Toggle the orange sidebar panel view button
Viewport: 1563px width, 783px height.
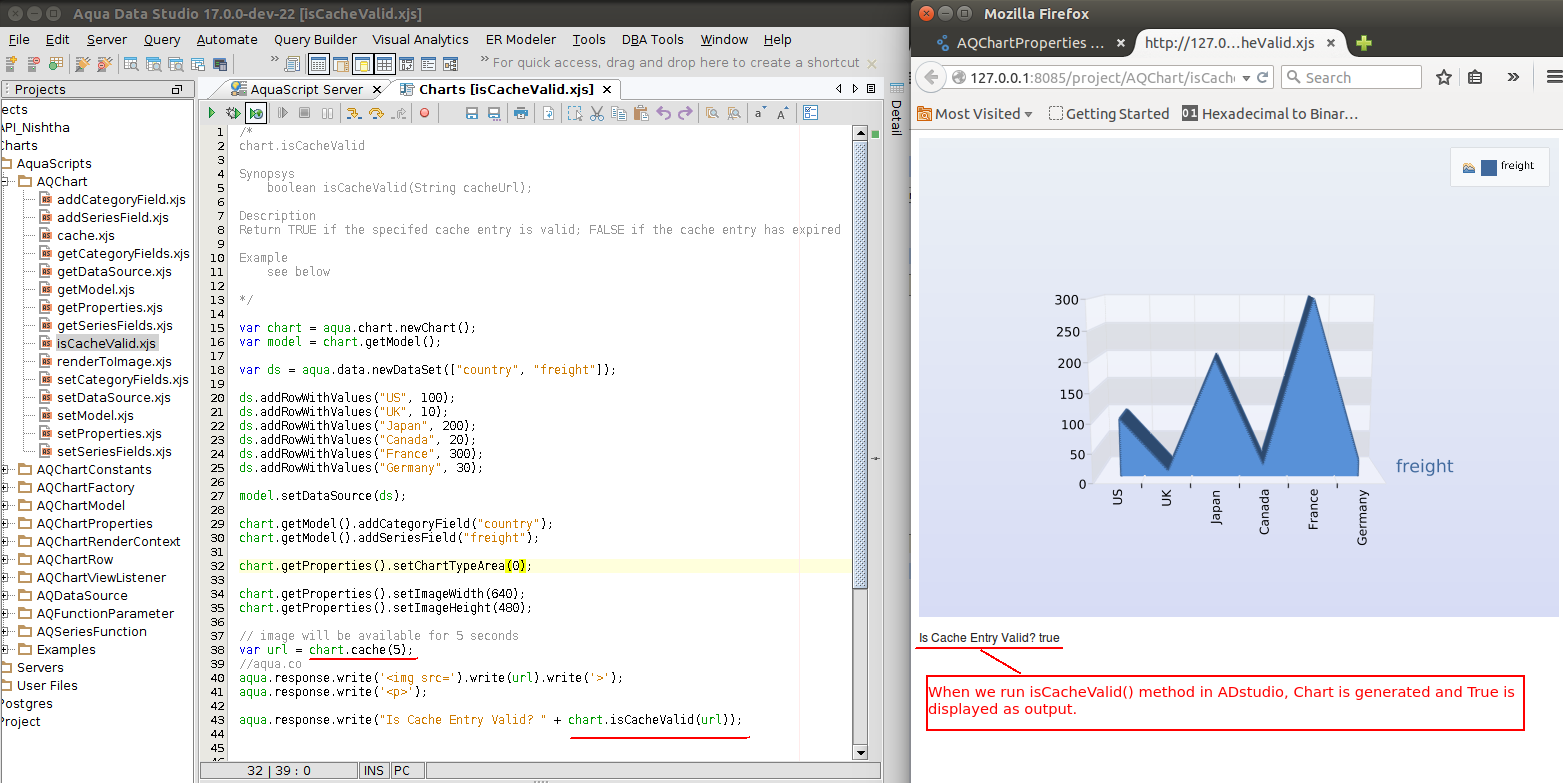[340, 64]
